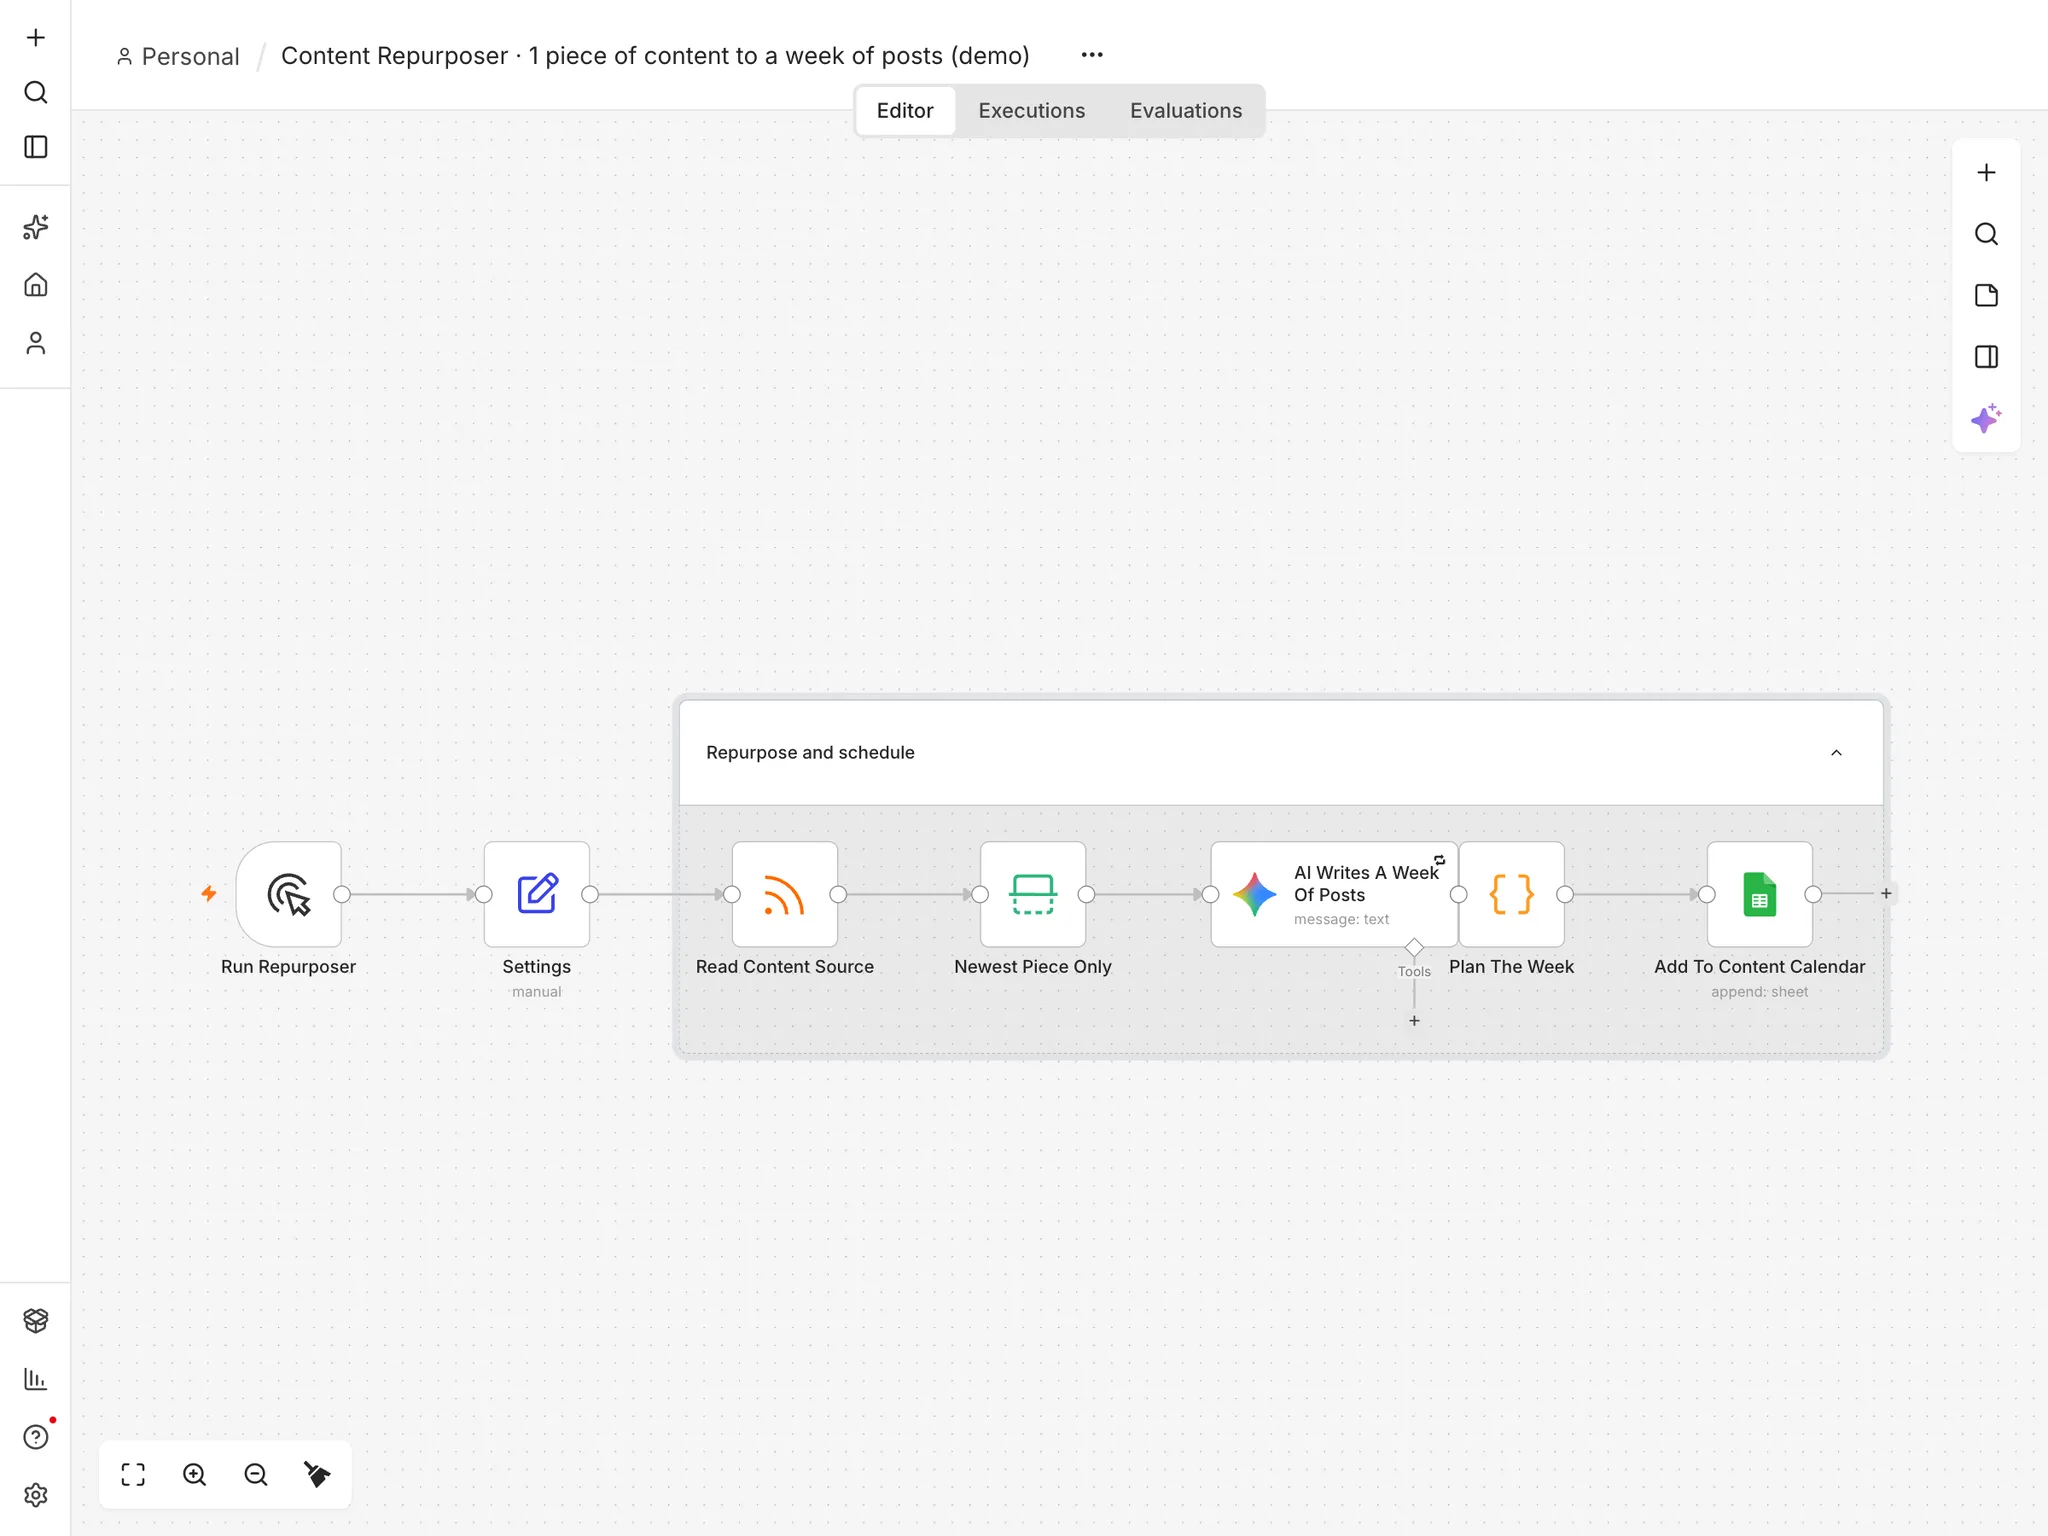Open the user profile icon in left sidebar

point(36,344)
